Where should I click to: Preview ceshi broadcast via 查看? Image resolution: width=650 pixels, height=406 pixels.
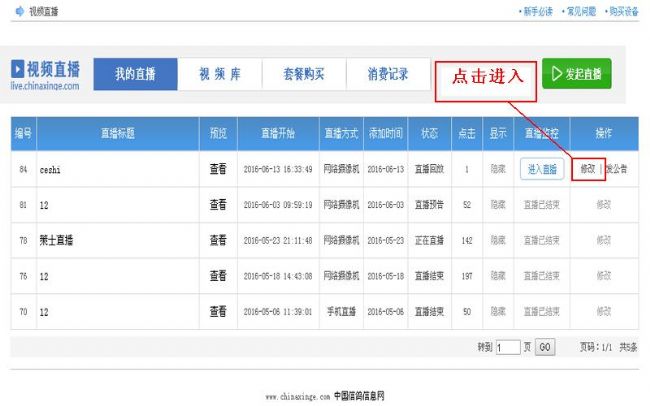pyautogui.click(x=218, y=169)
